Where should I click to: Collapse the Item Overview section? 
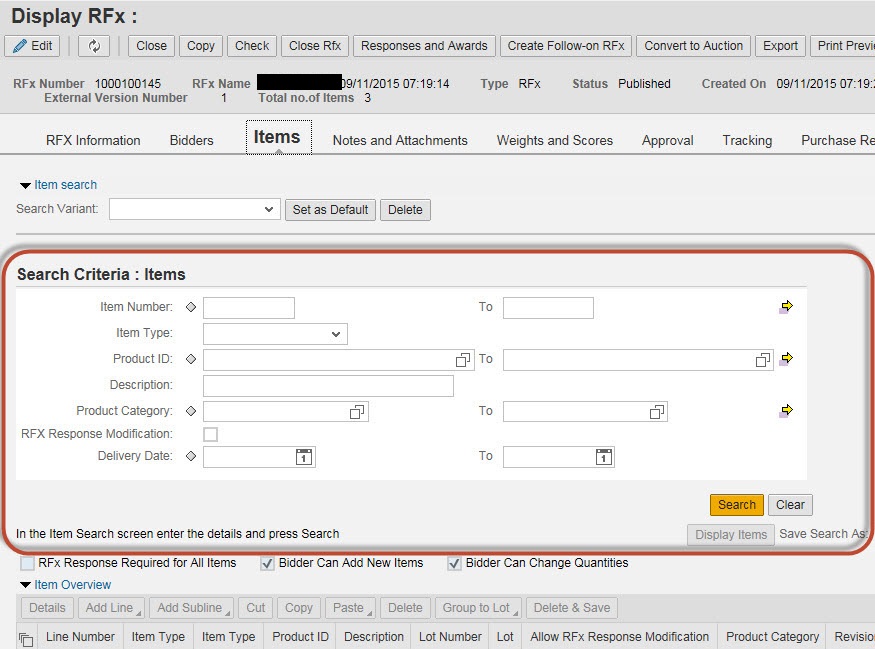[x=25, y=585]
